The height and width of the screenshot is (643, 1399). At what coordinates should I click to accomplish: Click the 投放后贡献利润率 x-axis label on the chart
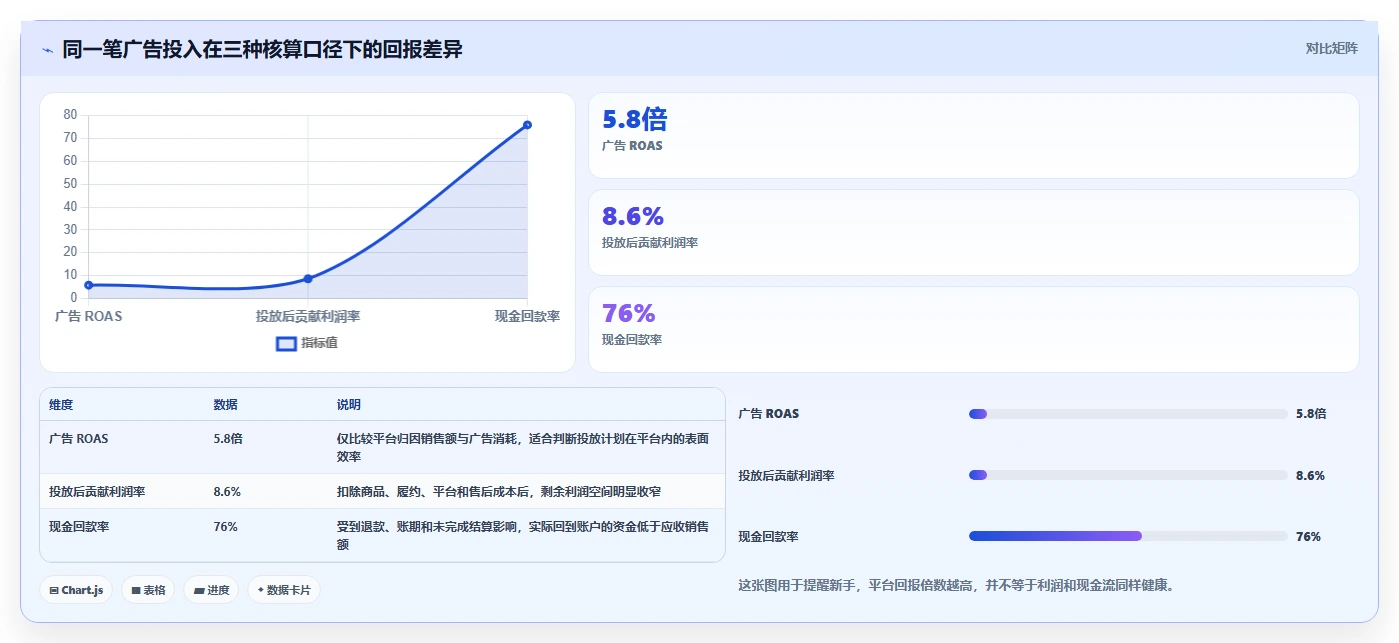tap(308, 316)
